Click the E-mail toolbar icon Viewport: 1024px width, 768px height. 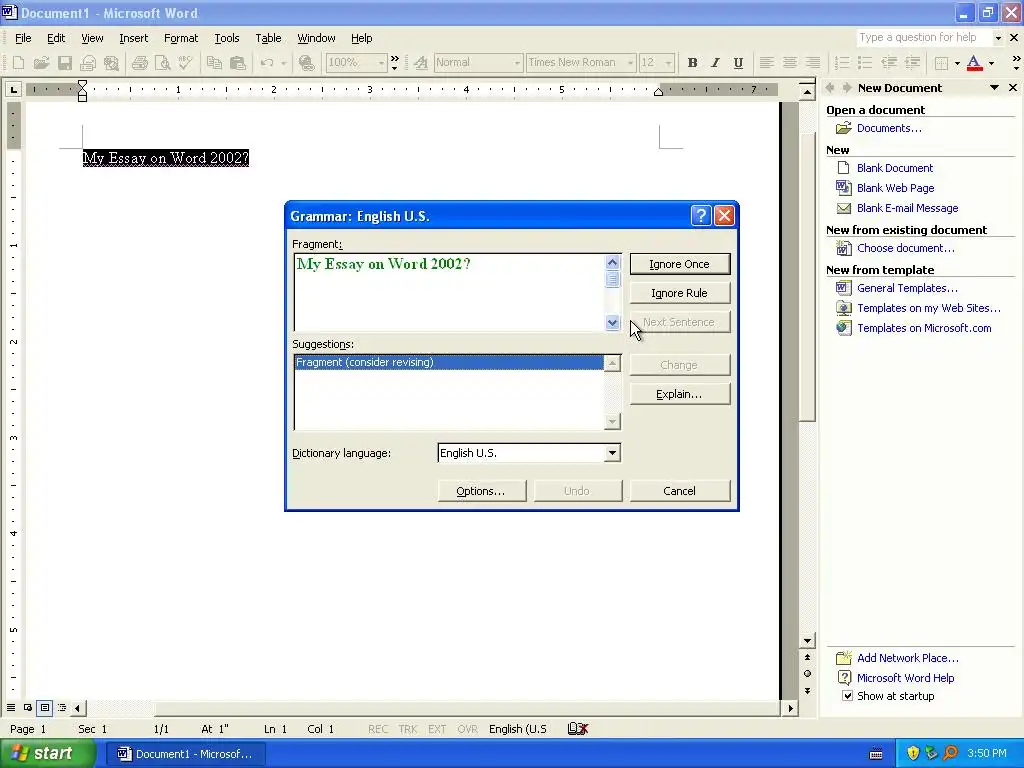click(88, 63)
